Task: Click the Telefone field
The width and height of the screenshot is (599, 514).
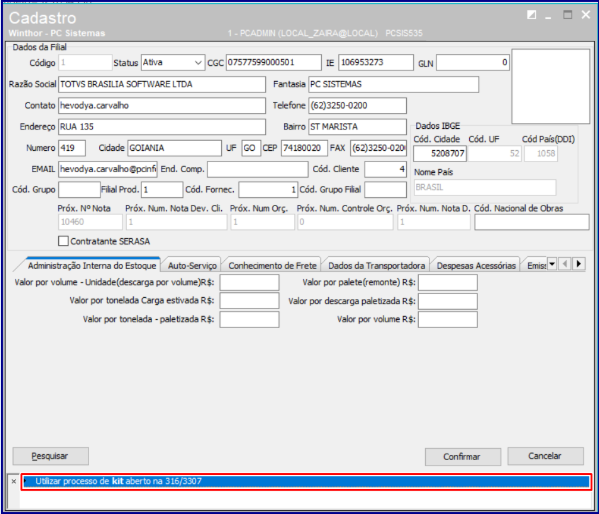Action: click(x=357, y=106)
